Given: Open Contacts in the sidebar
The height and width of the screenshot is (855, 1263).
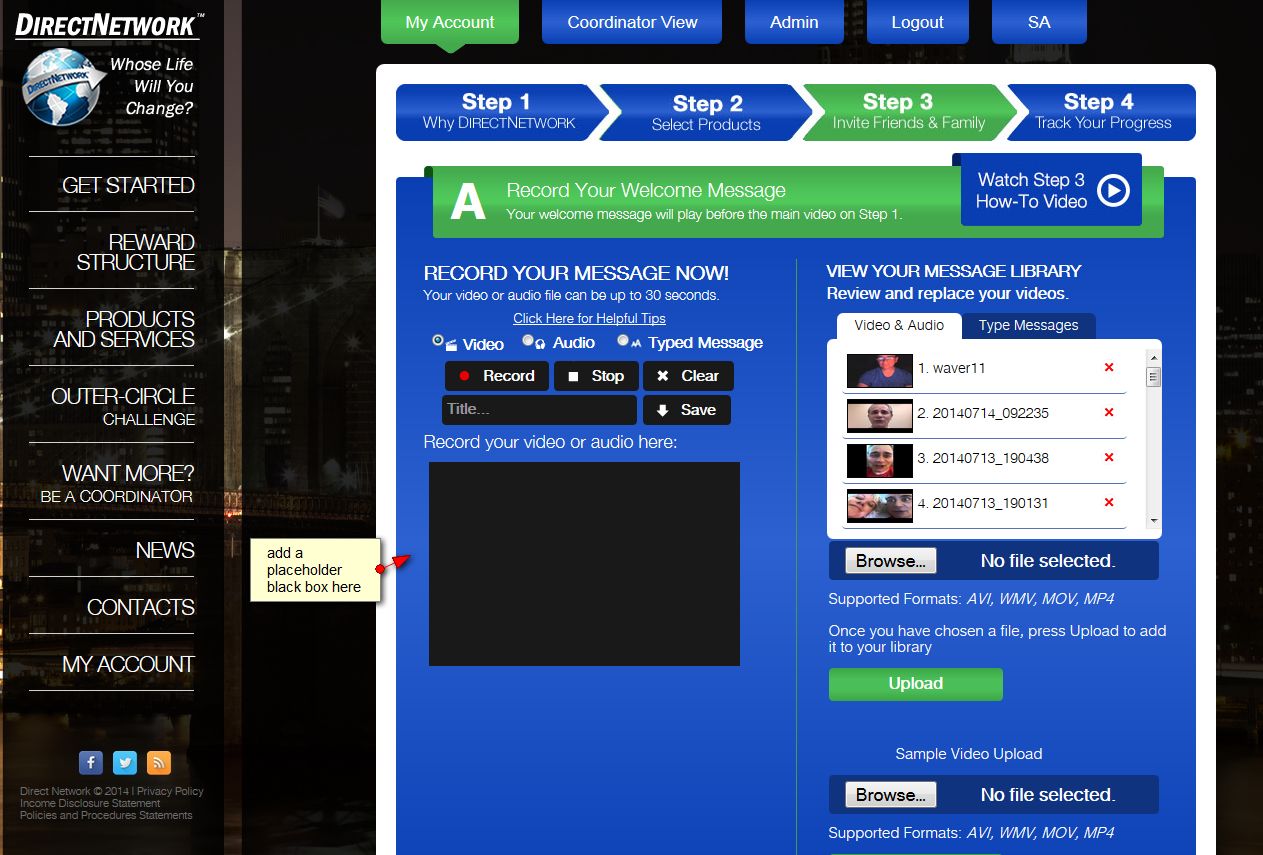Looking at the screenshot, I should (140, 607).
